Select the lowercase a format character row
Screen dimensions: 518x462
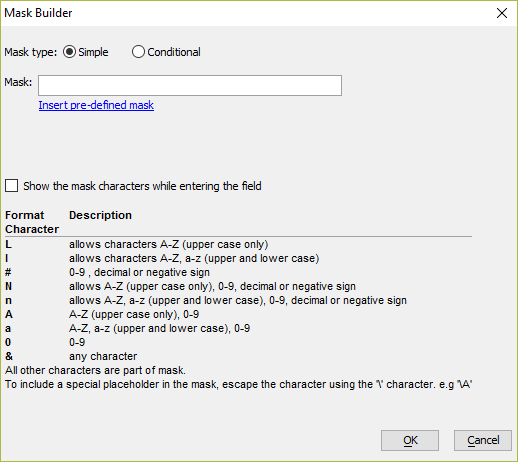pyautogui.click(x=238, y=328)
